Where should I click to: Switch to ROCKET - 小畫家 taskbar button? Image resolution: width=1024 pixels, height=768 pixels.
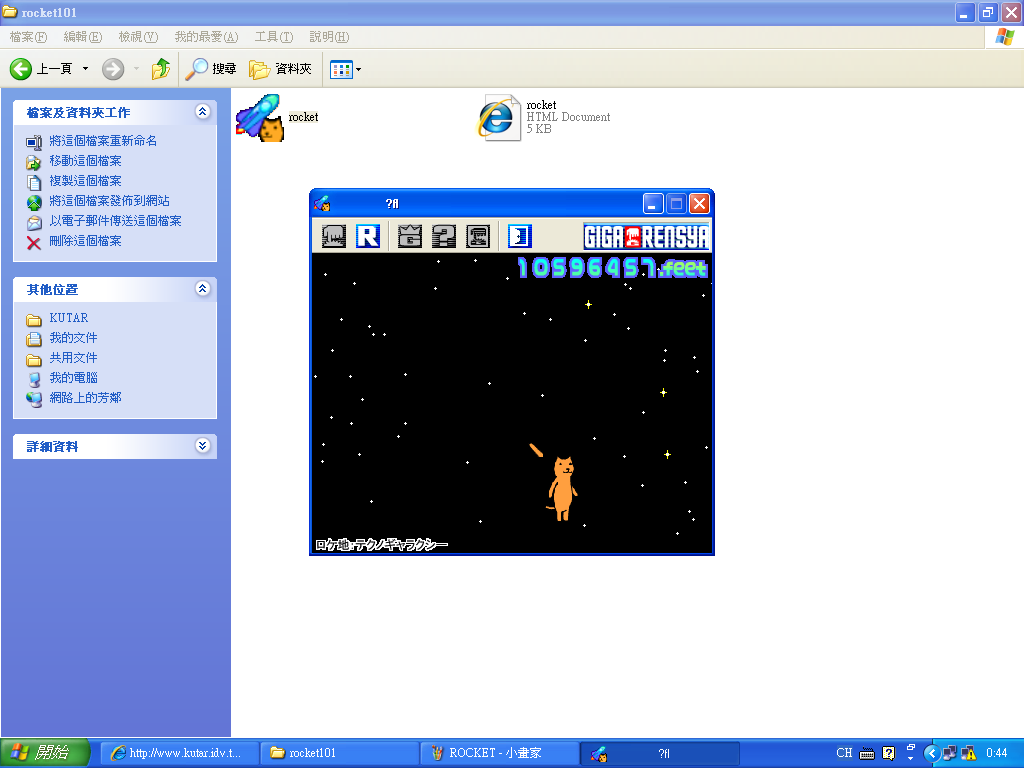coord(499,753)
